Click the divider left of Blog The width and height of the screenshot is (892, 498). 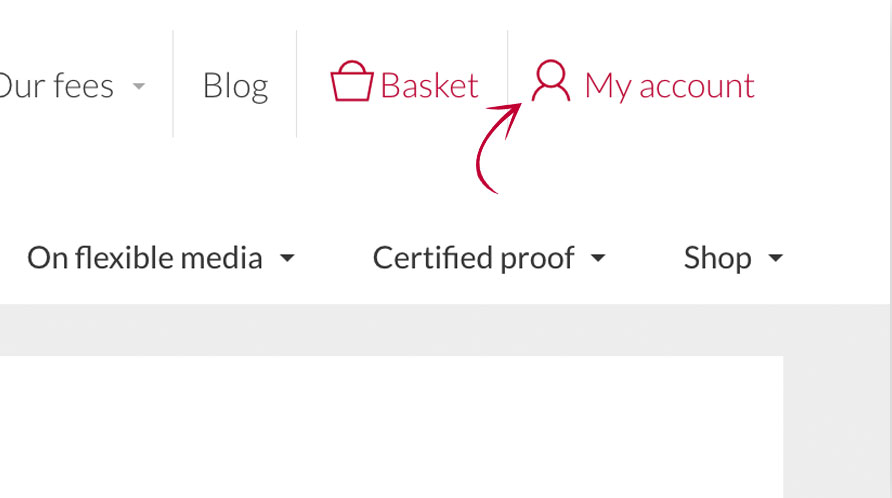[173, 84]
